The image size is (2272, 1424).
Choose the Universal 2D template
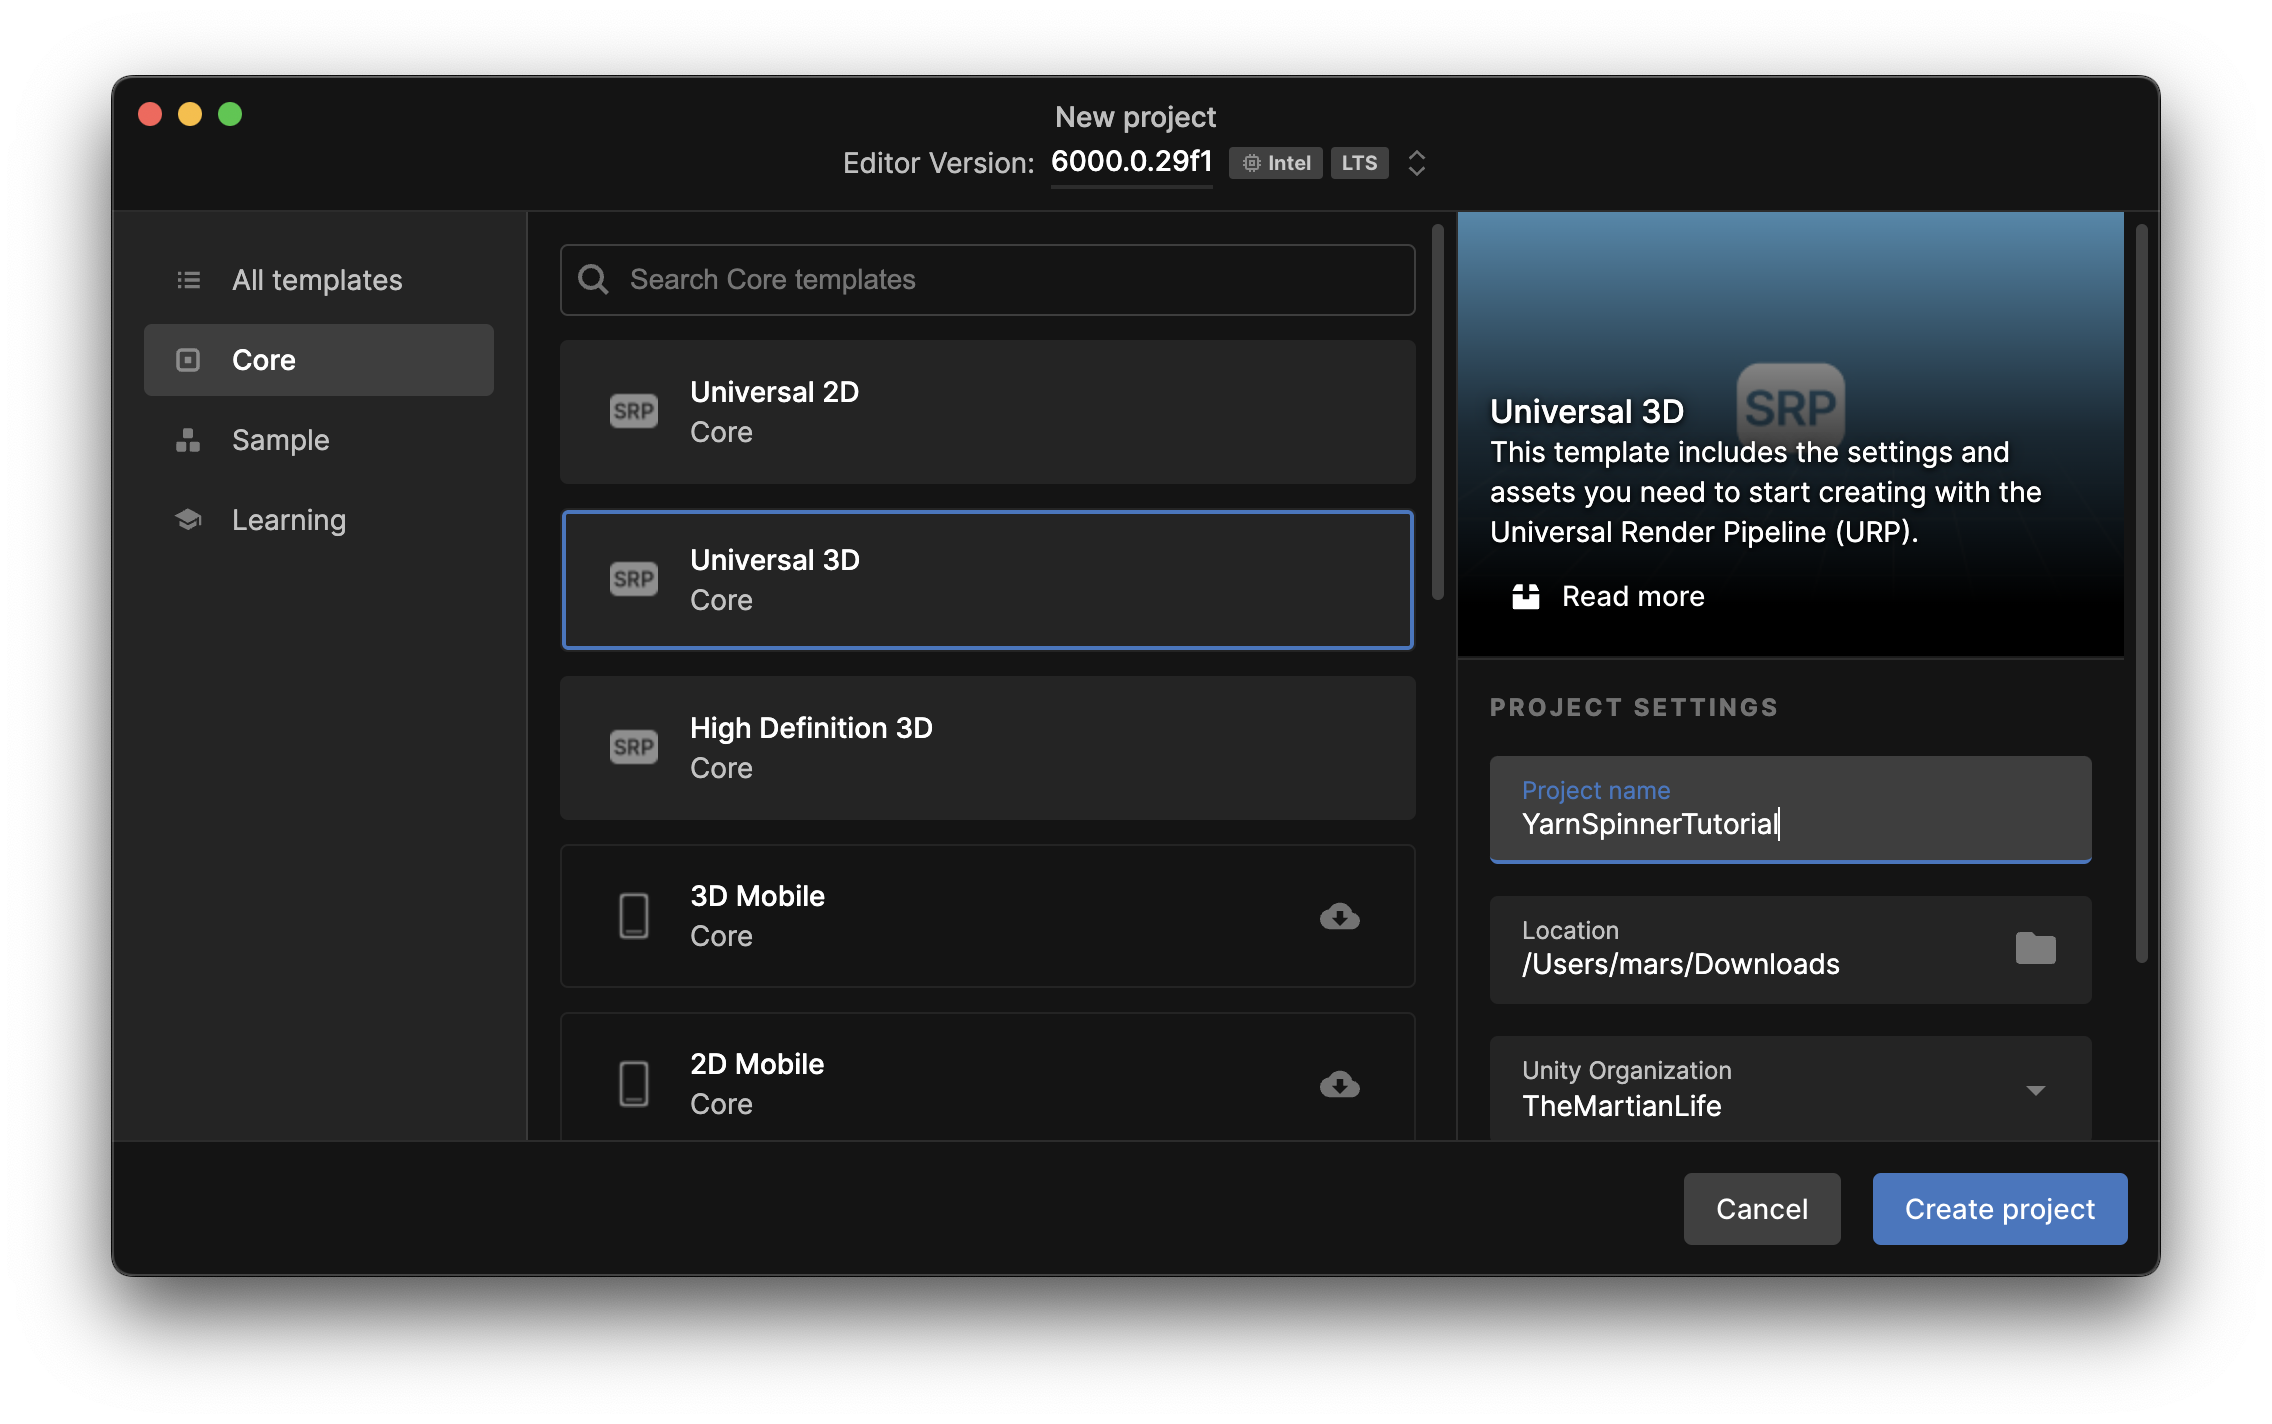987,412
